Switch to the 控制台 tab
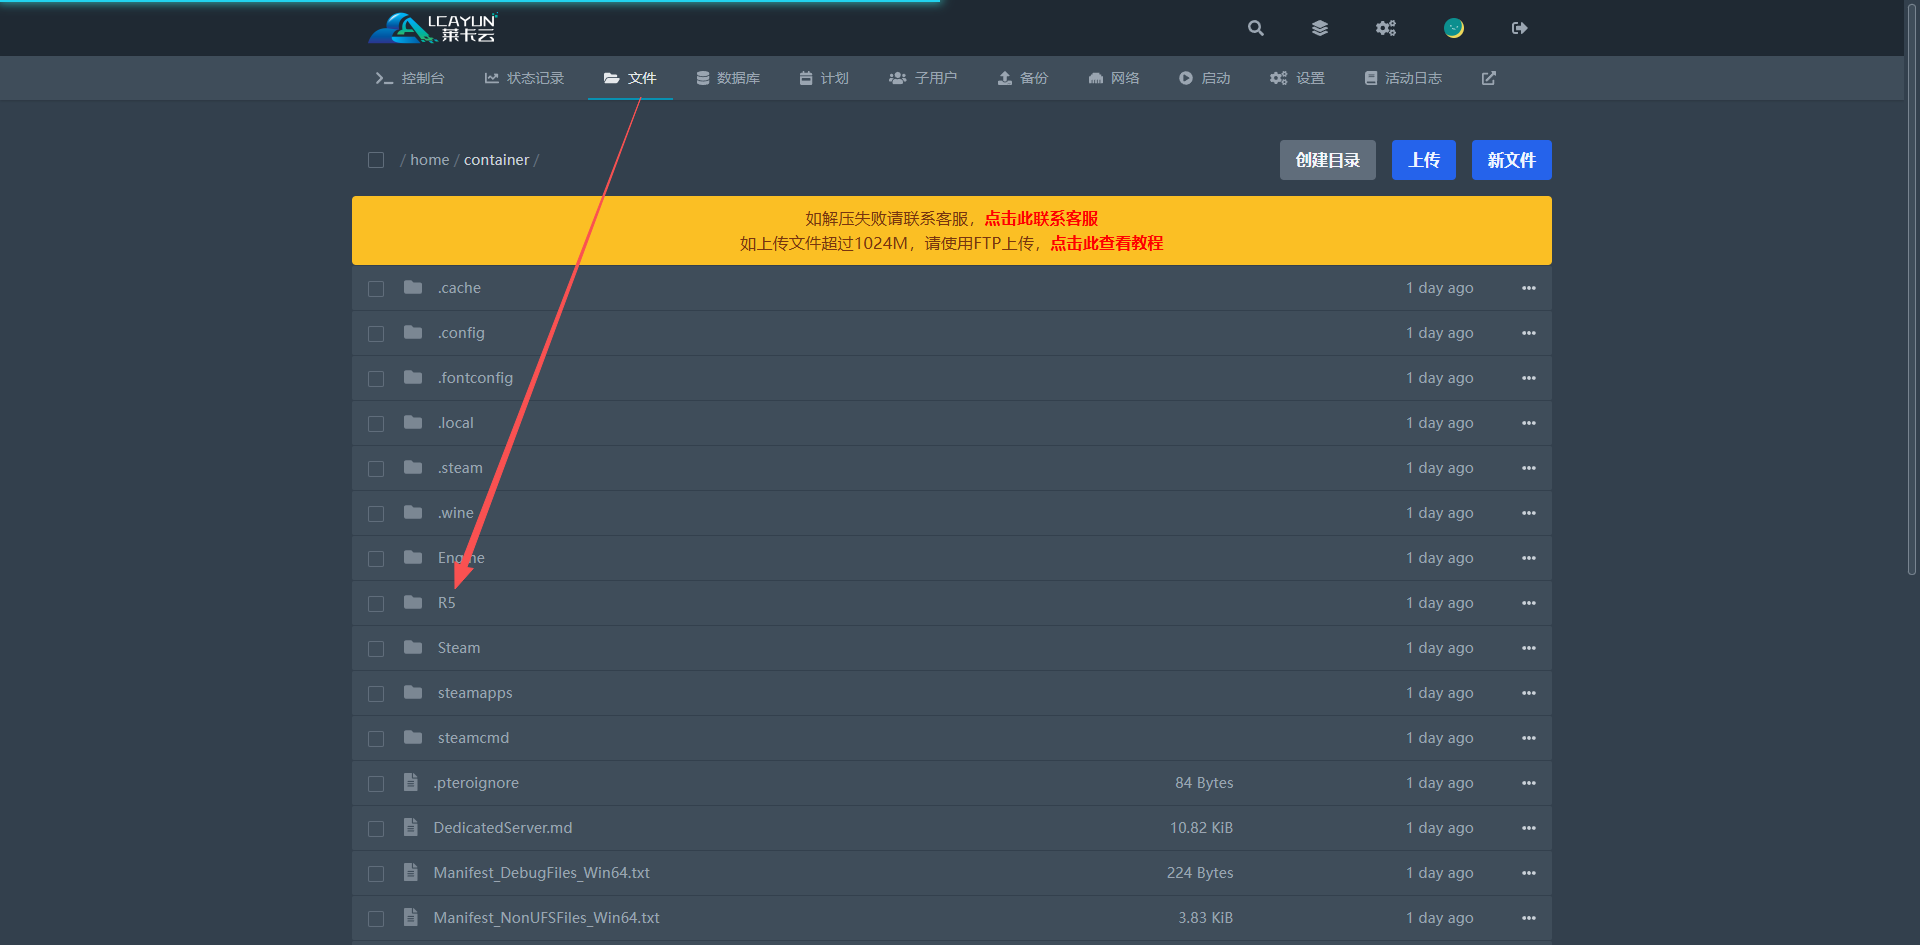Viewport: 1920px width, 945px height. coord(410,78)
